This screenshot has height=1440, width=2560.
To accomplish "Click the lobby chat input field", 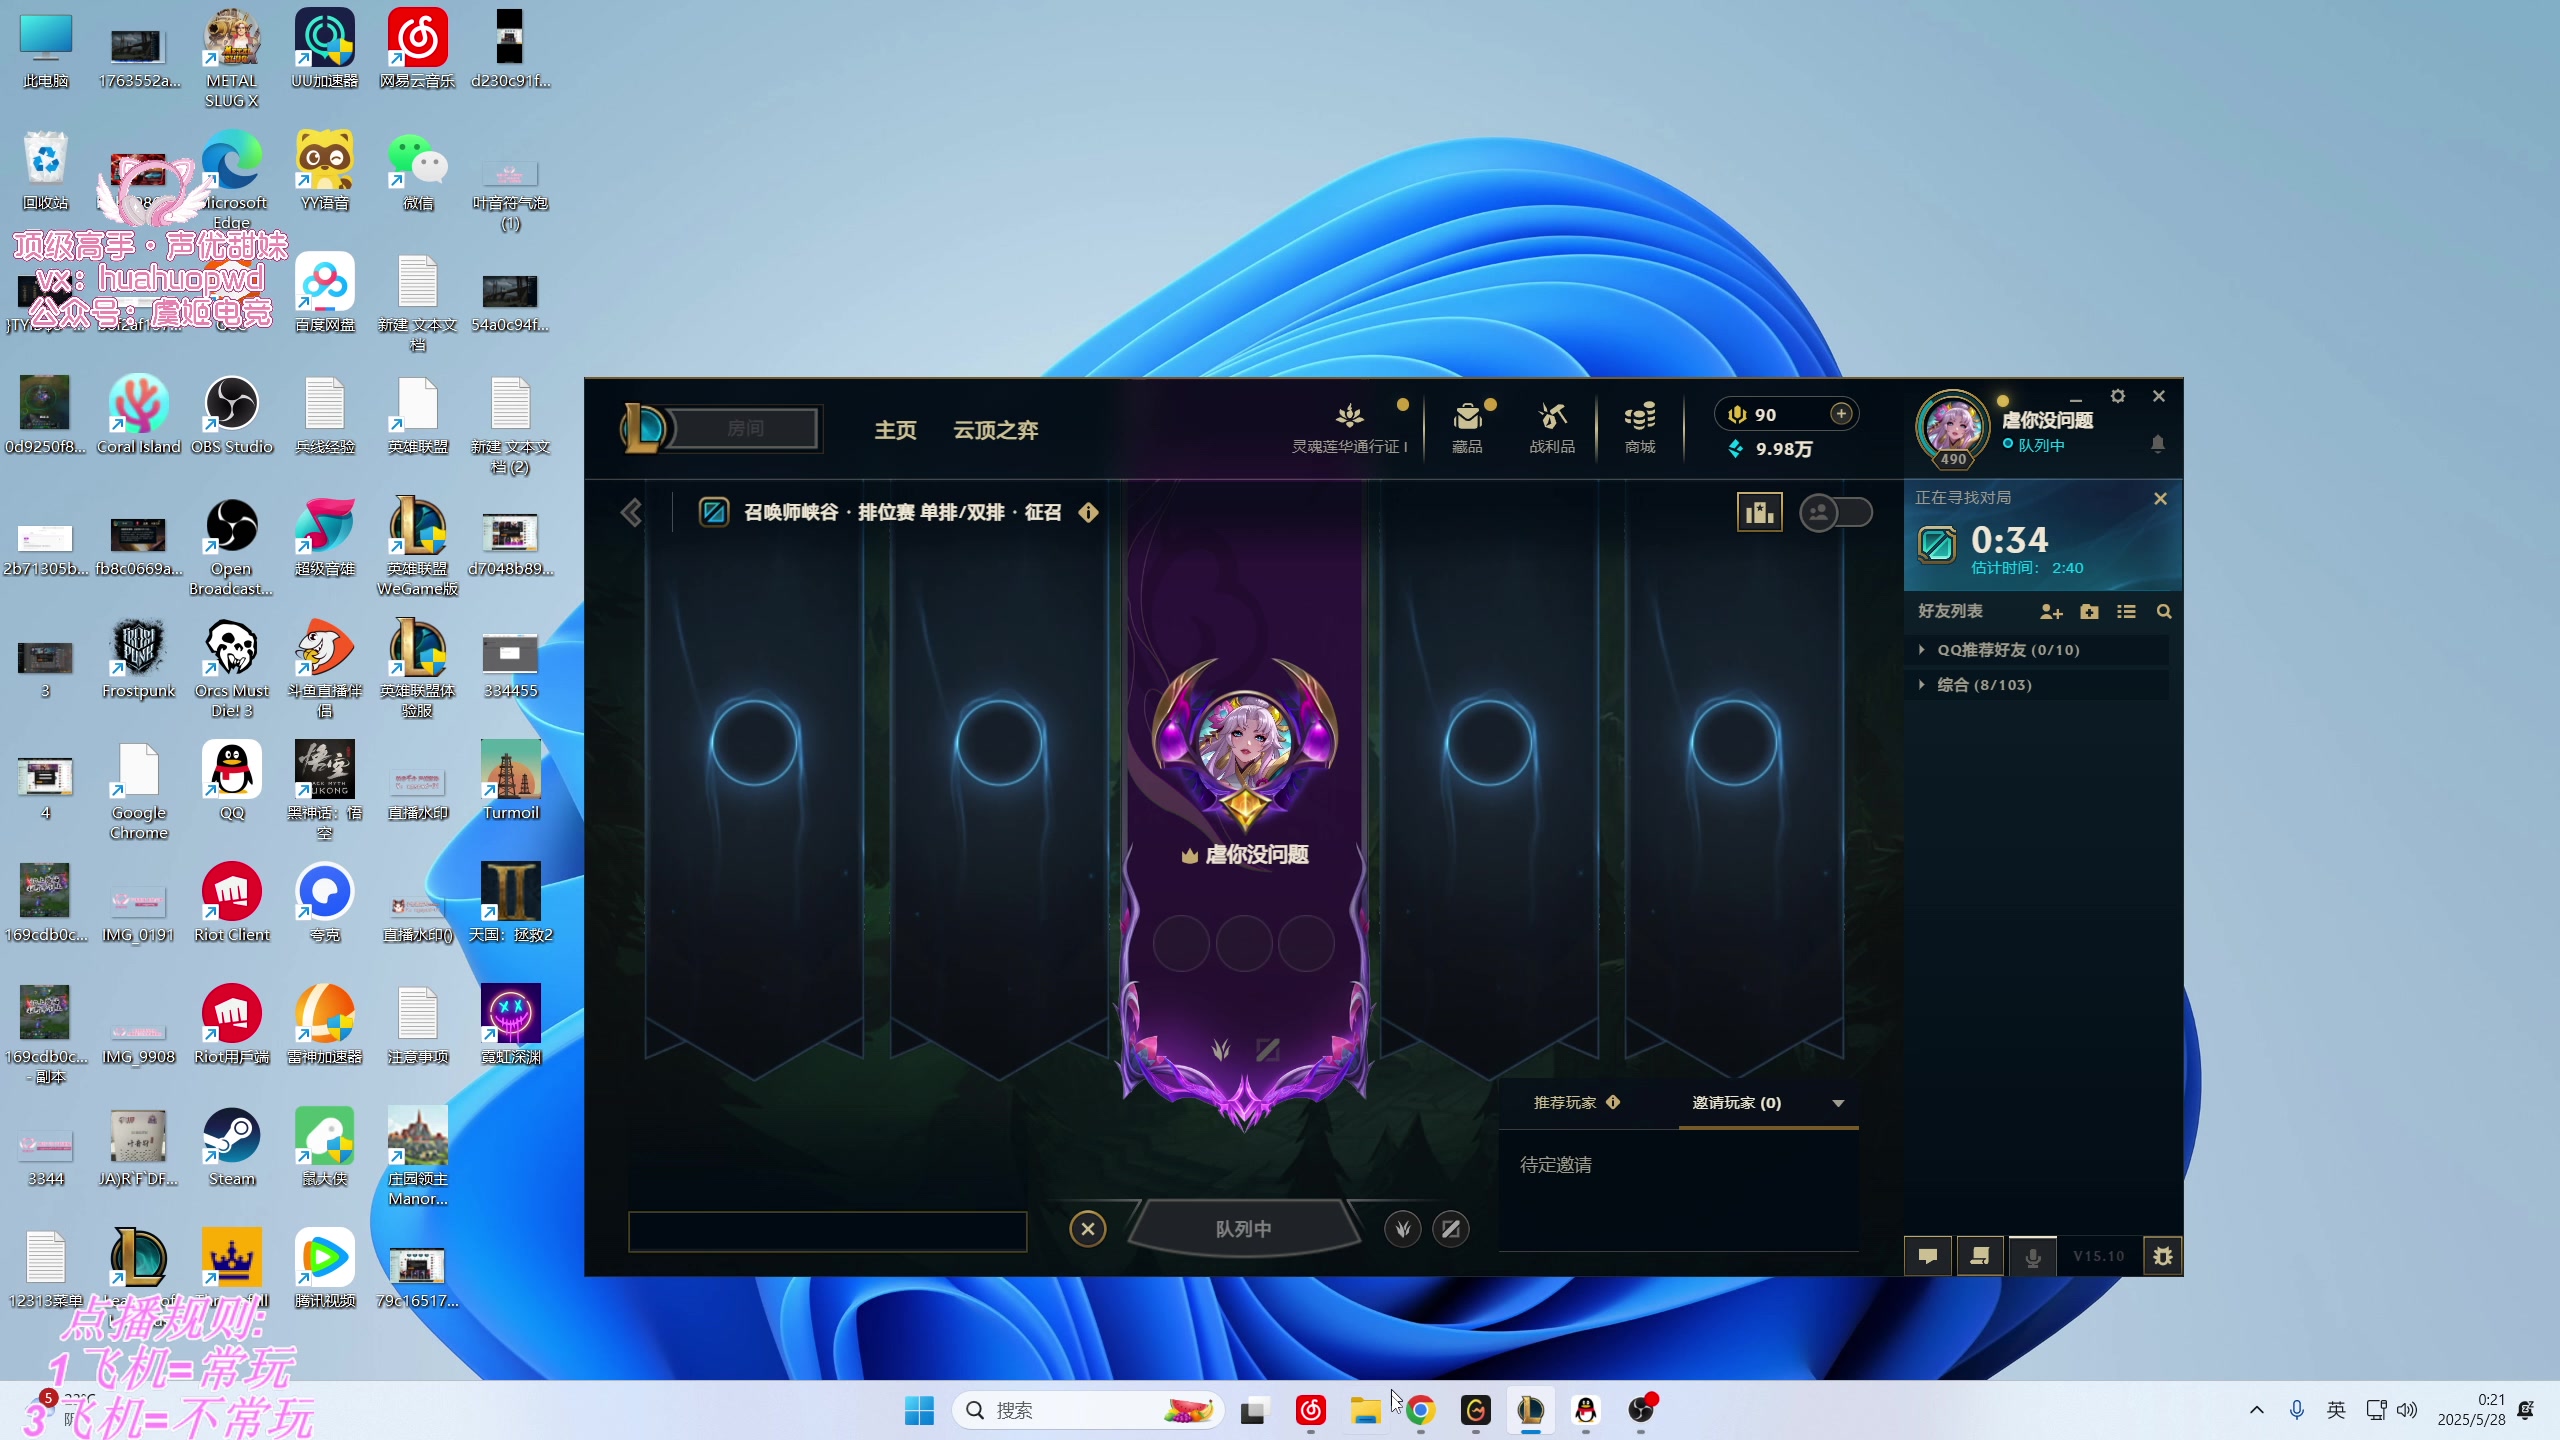I will tap(828, 1231).
